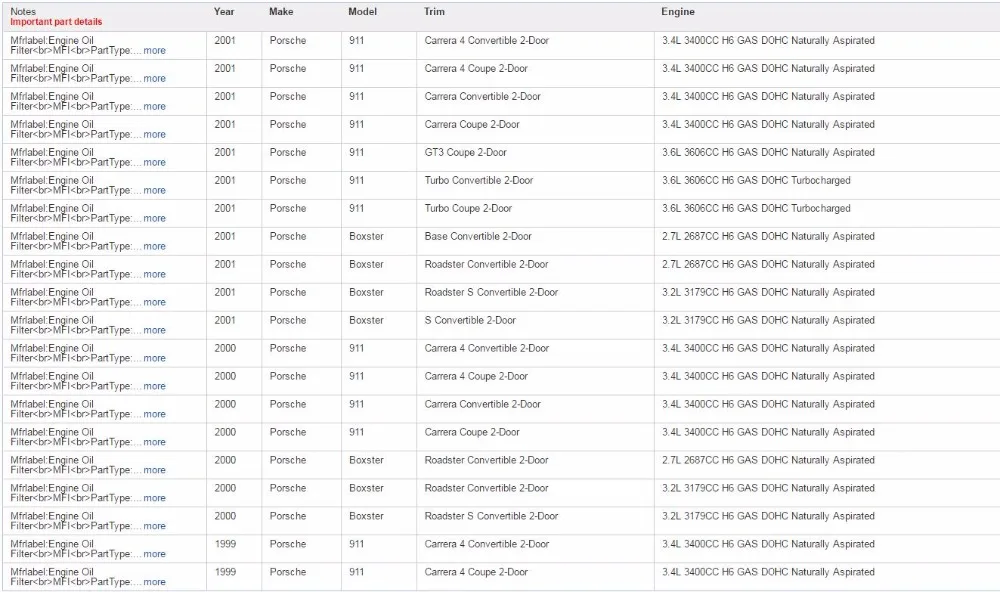Click the Model column header
The width and height of the screenshot is (1000, 592).
tap(362, 11)
